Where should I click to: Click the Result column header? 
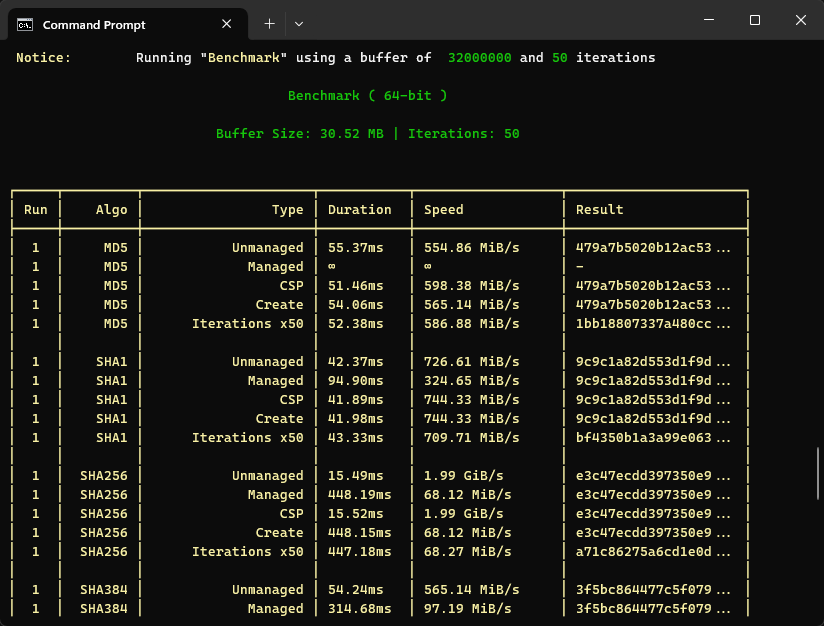click(x=600, y=210)
